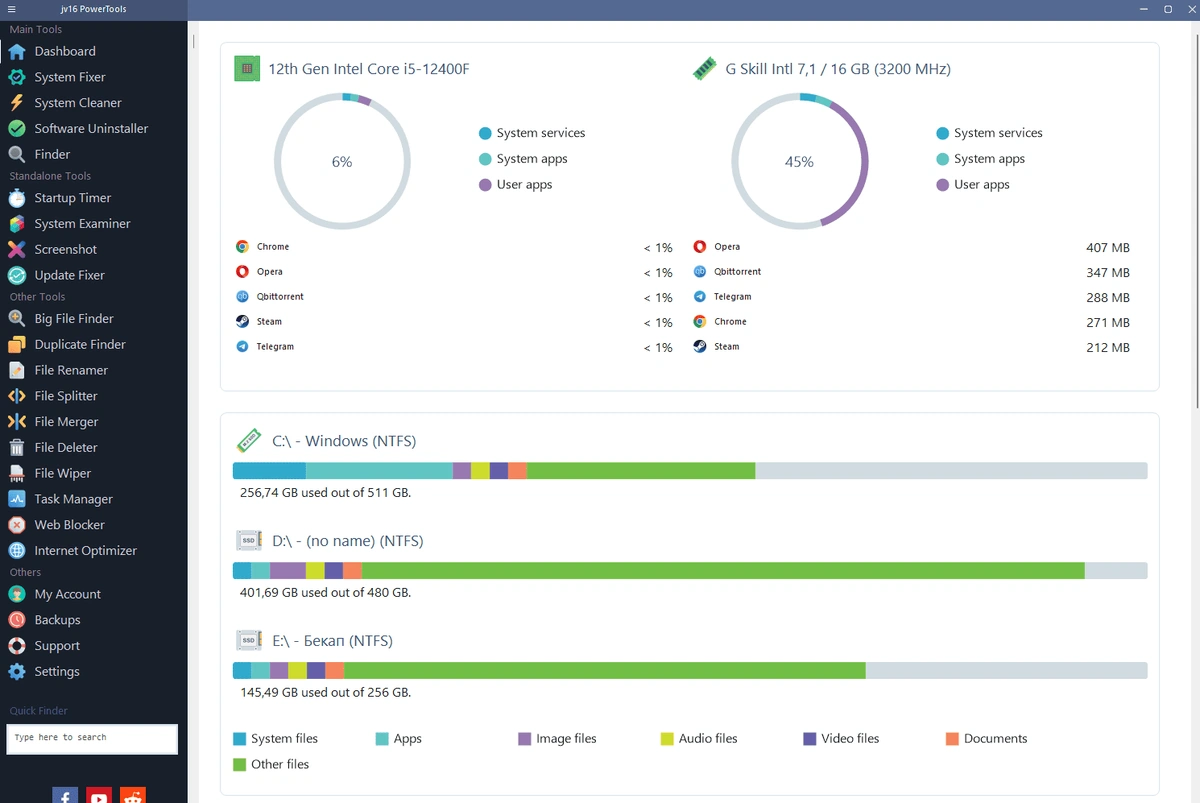Click the E:\ Бекап SSD icon
The image size is (1200, 803).
coord(248,640)
